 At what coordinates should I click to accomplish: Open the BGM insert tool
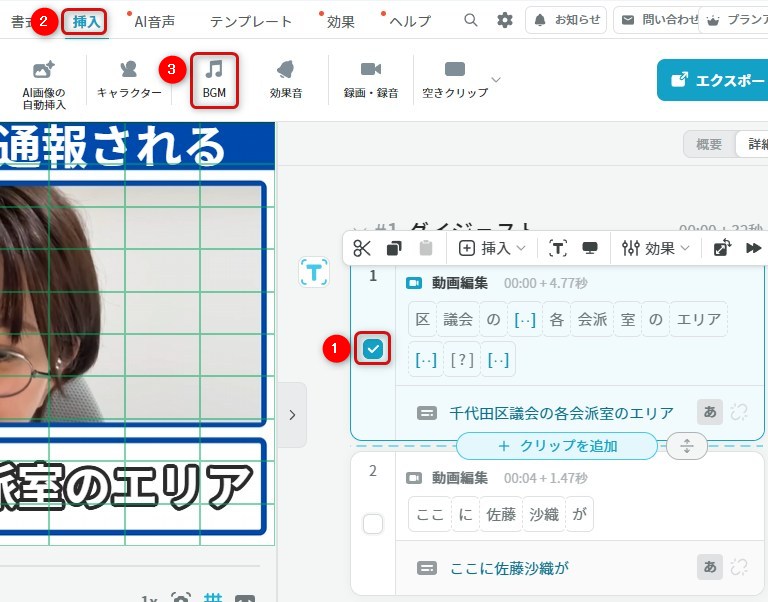[214, 79]
